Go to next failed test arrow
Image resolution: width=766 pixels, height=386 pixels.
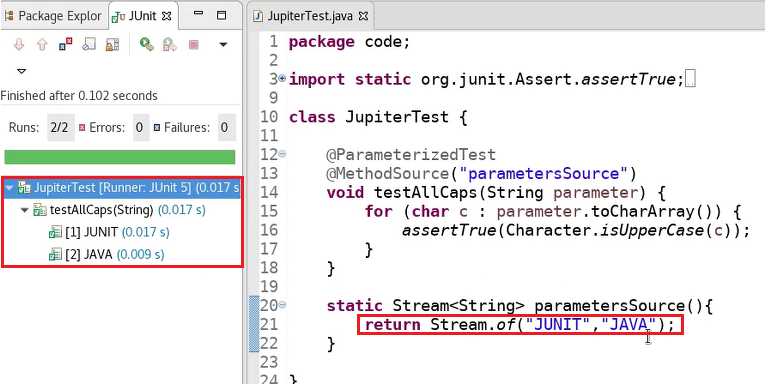[19, 45]
